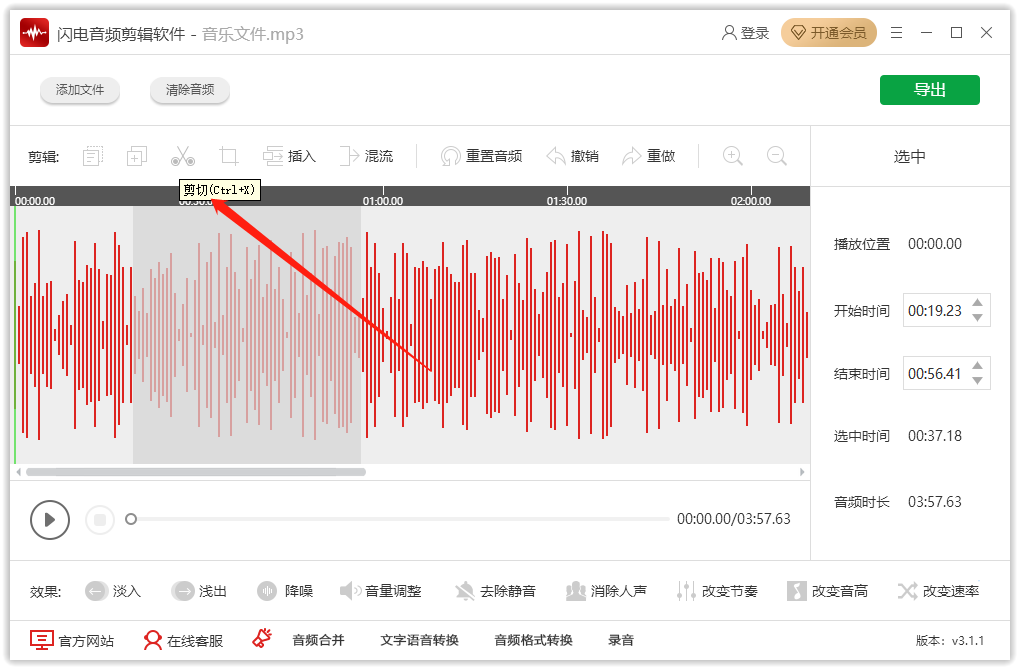This screenshot has width=1020, height=670.
Task: Click the 重做 redo button
Action: [x=649, y=156]
